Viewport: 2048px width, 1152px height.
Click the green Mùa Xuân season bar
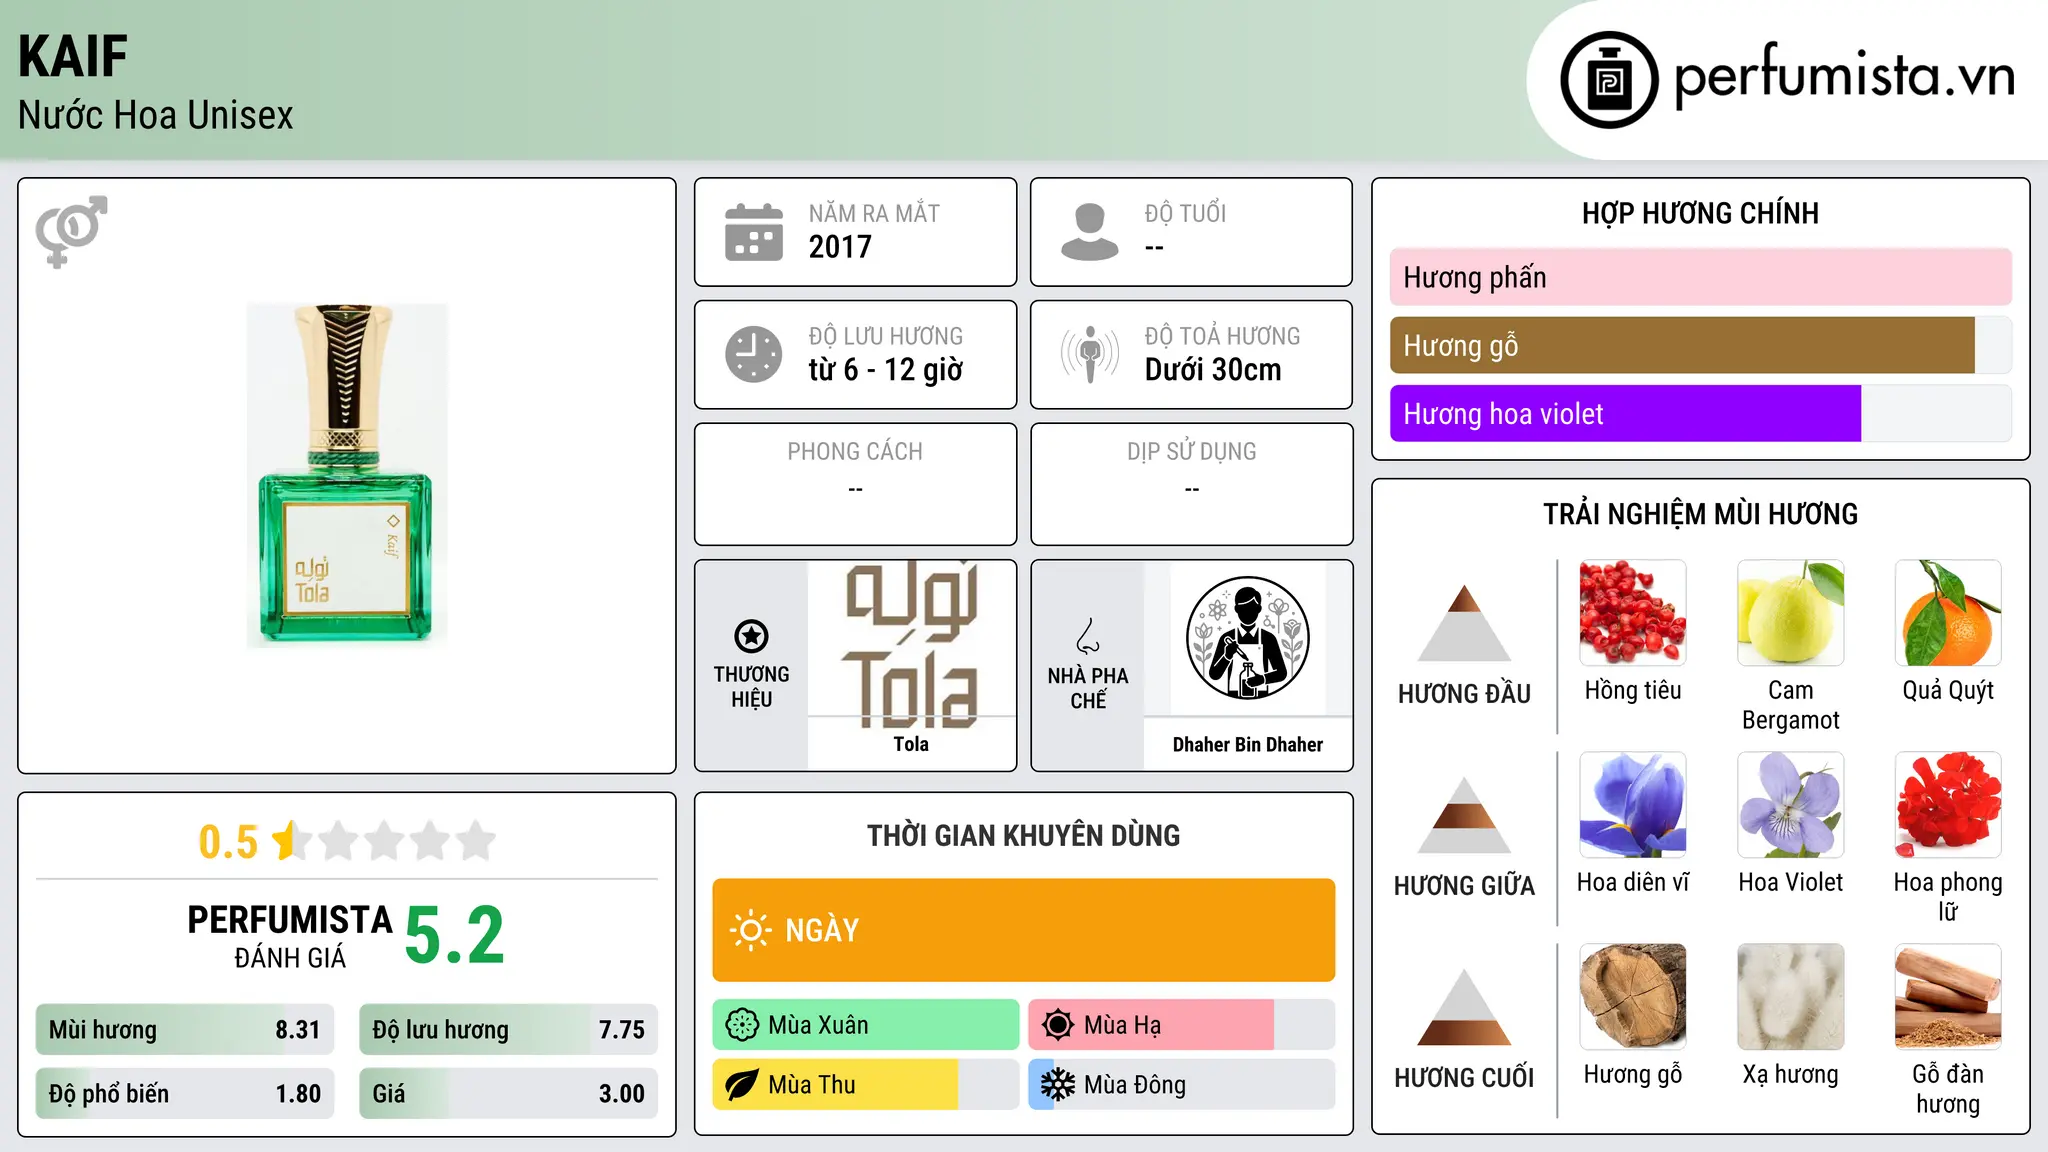pos(866,1025)
